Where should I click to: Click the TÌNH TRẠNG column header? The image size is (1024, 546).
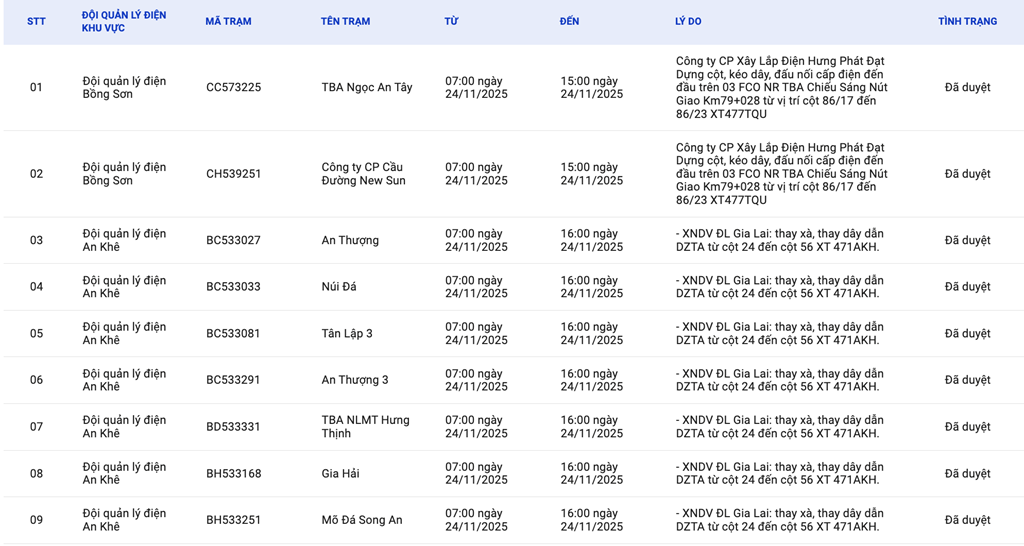point(967,21)
